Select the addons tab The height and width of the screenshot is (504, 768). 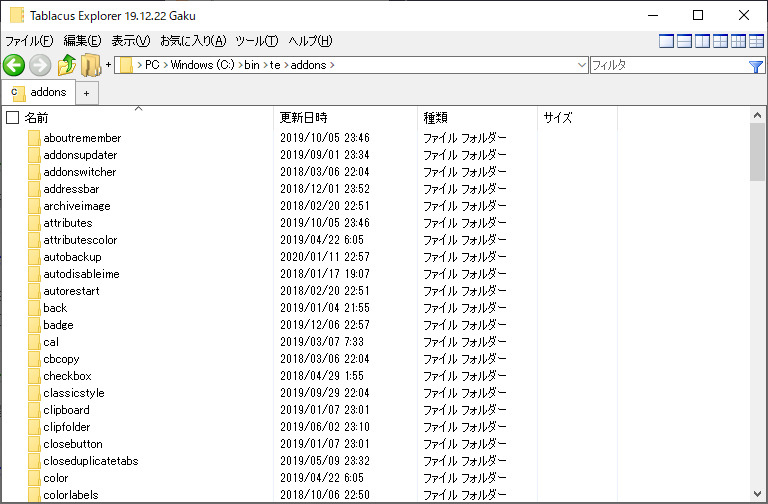tap(39, 92)
